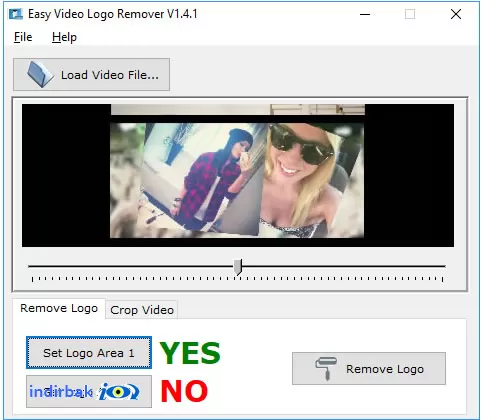481x420 pixels.
Task: Click the second logo area button
Action: pos(89,391)
